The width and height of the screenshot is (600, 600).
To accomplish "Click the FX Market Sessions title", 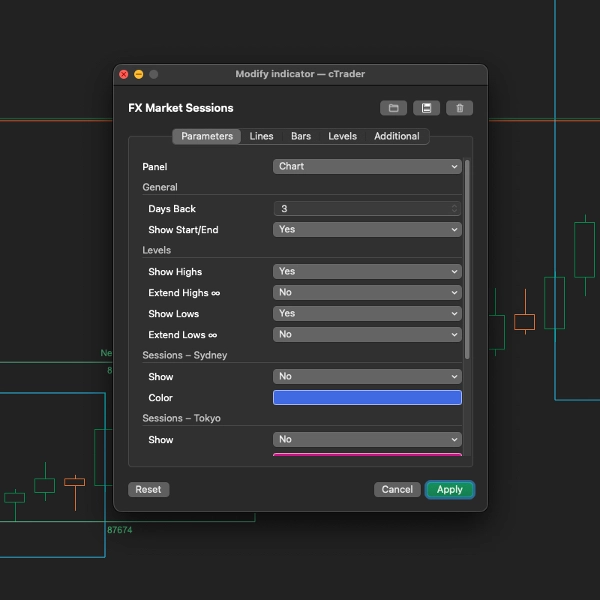I will (x=181, y=108).
